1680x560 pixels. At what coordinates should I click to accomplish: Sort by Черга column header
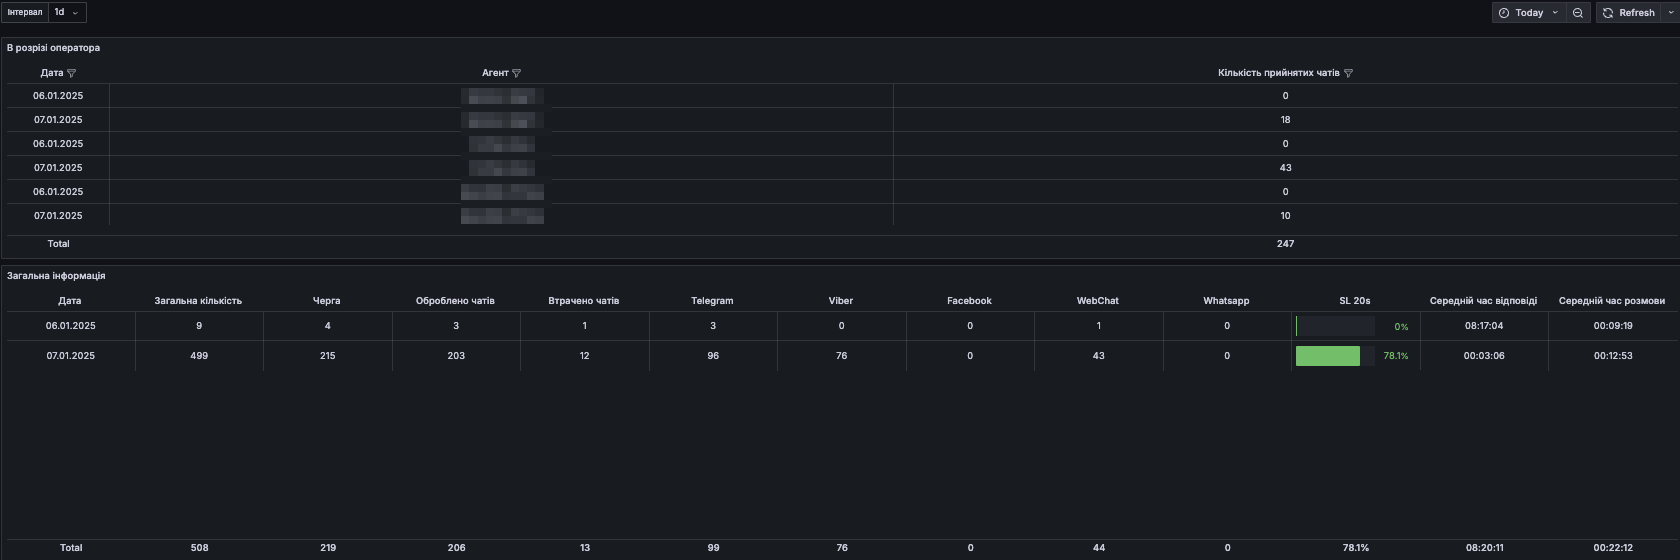click(x=327, y=301)
